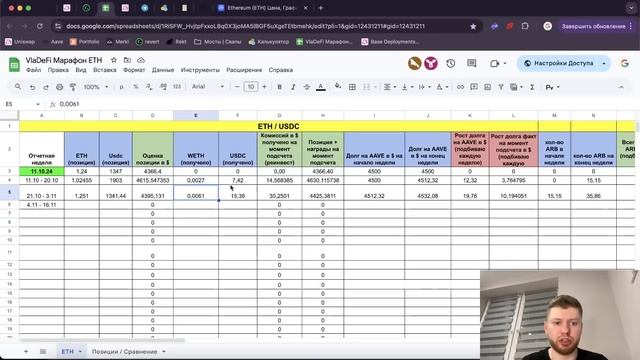Image resolution: width=640 pixels, height=360 pixels.
Task: Open the Правка menu
Action: pyautogui.click(x=58, y=70)
